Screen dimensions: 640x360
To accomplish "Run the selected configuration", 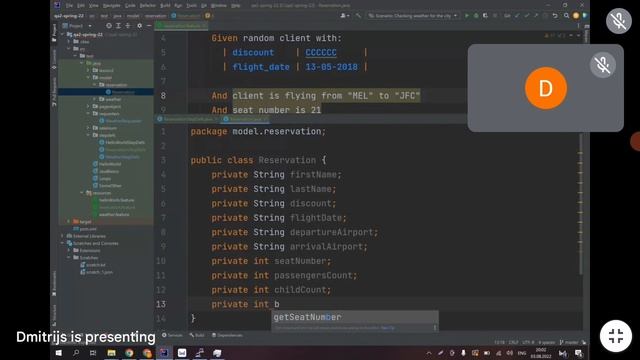I will click(467, 16).
